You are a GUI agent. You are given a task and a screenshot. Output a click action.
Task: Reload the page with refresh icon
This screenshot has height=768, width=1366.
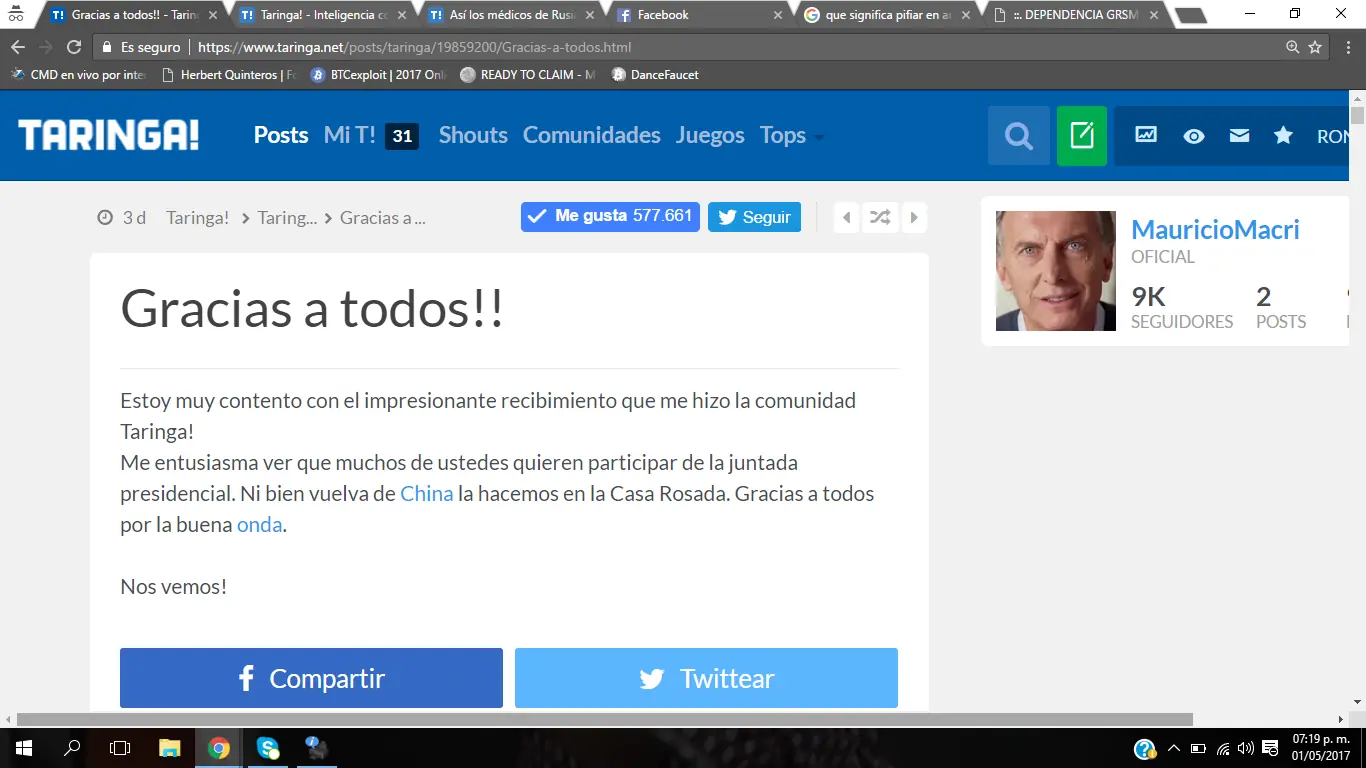(x=73, y=47)
